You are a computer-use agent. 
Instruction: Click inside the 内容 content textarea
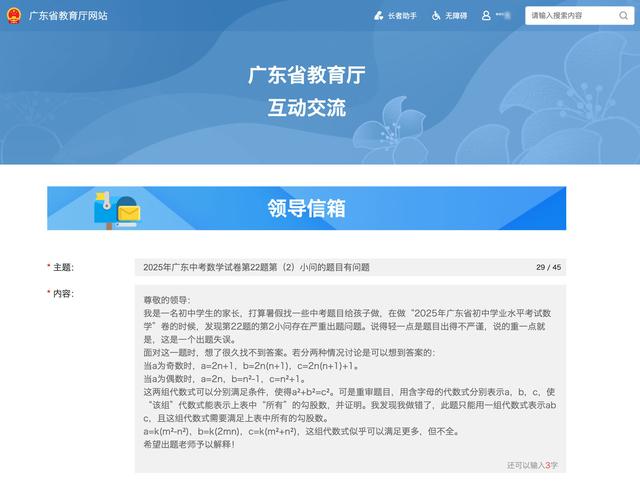[350, 379]
